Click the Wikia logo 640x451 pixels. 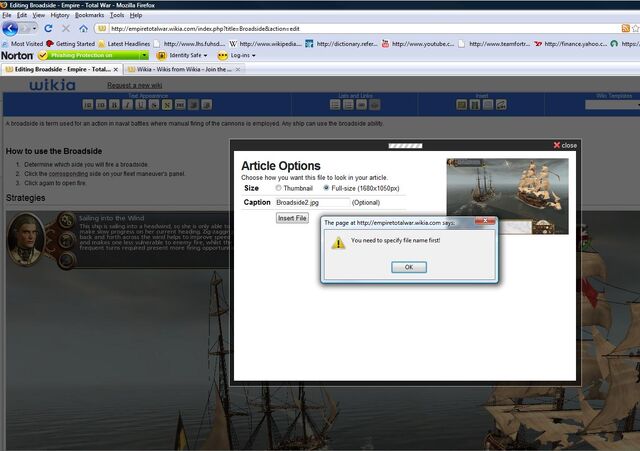click(52, 85)
